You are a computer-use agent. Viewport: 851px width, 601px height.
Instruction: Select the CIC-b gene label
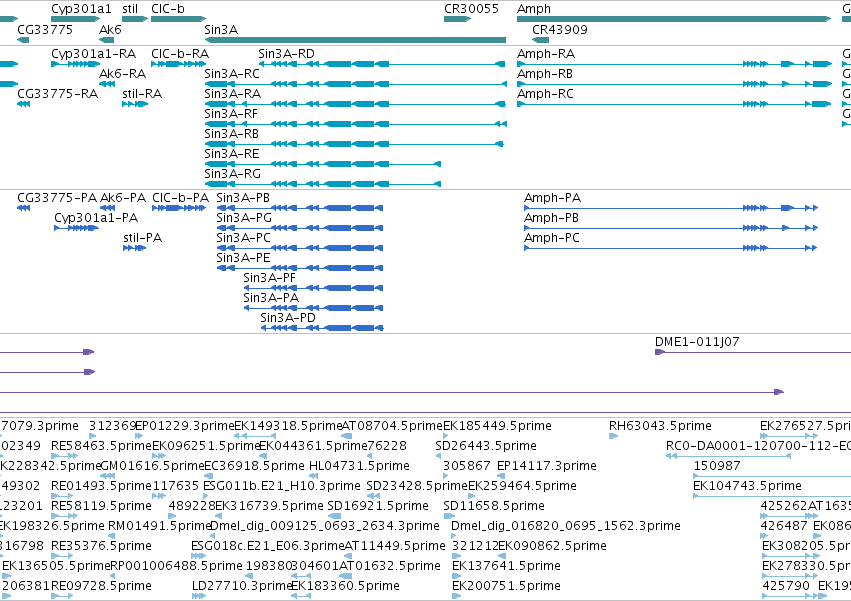168,9
